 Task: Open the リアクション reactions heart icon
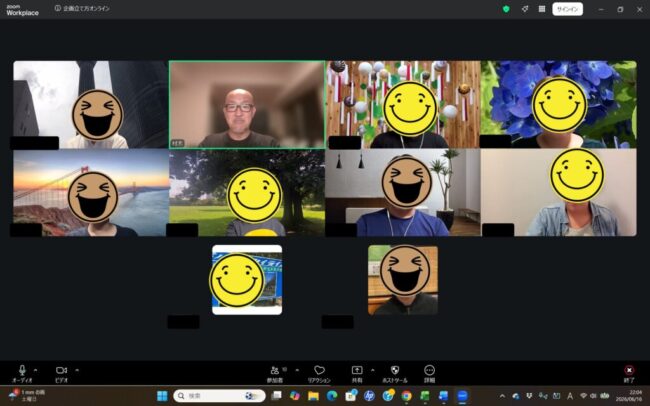coord(319,374)
